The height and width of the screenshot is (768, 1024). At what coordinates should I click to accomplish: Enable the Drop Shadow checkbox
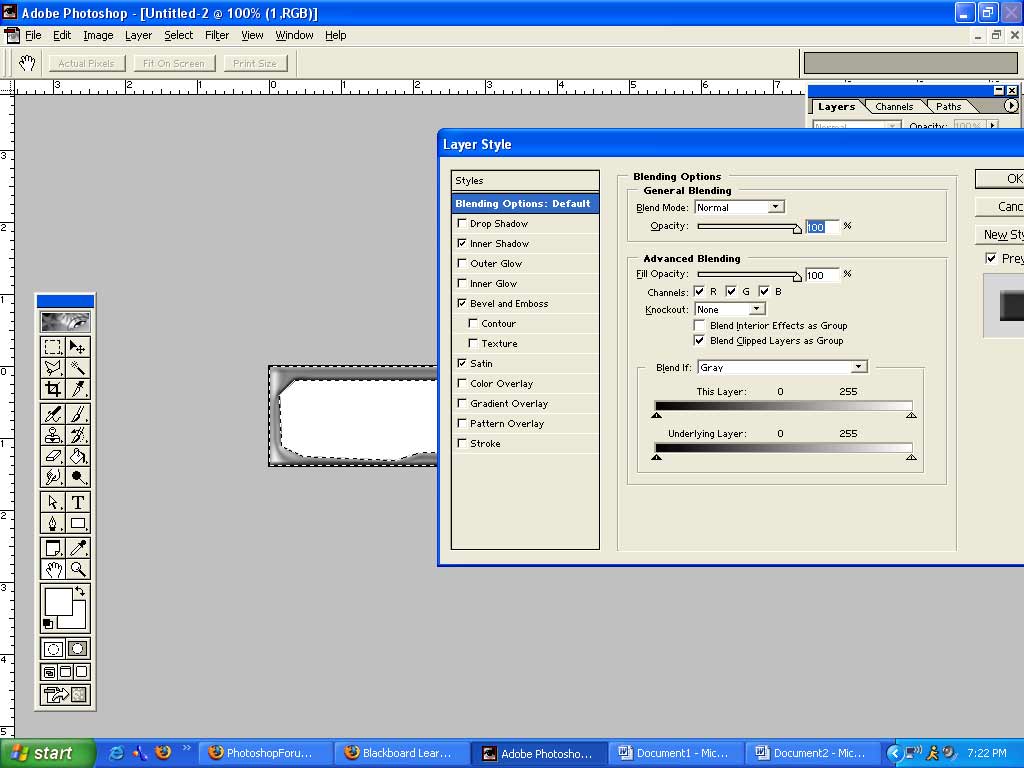(x=462, y=224)
